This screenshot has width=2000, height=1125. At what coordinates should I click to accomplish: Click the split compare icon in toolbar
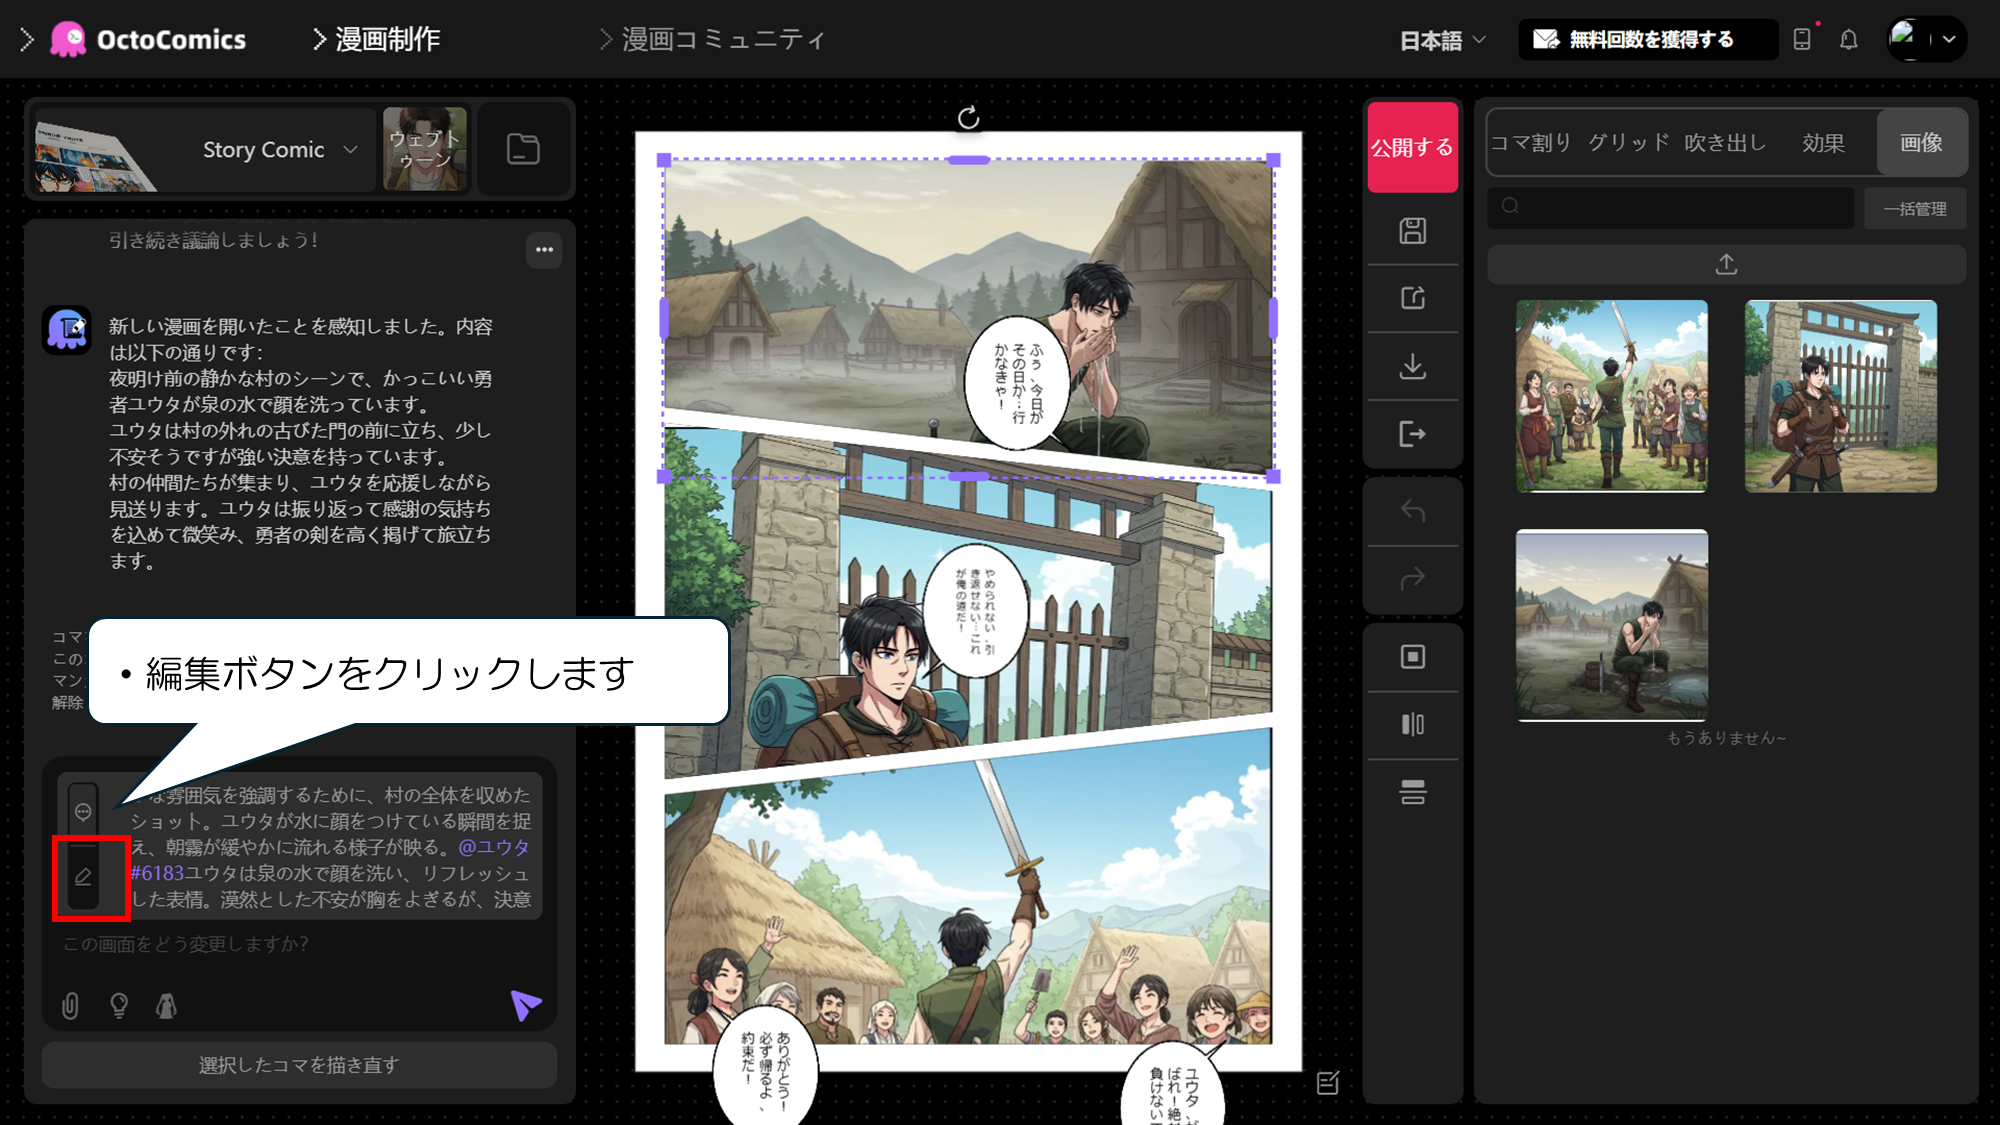click(1412, 724)
